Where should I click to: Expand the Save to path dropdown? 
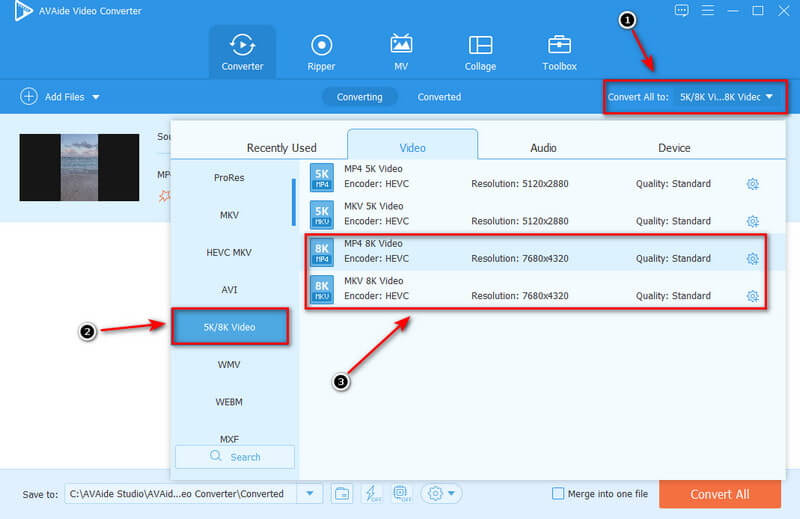coord(310,493)
